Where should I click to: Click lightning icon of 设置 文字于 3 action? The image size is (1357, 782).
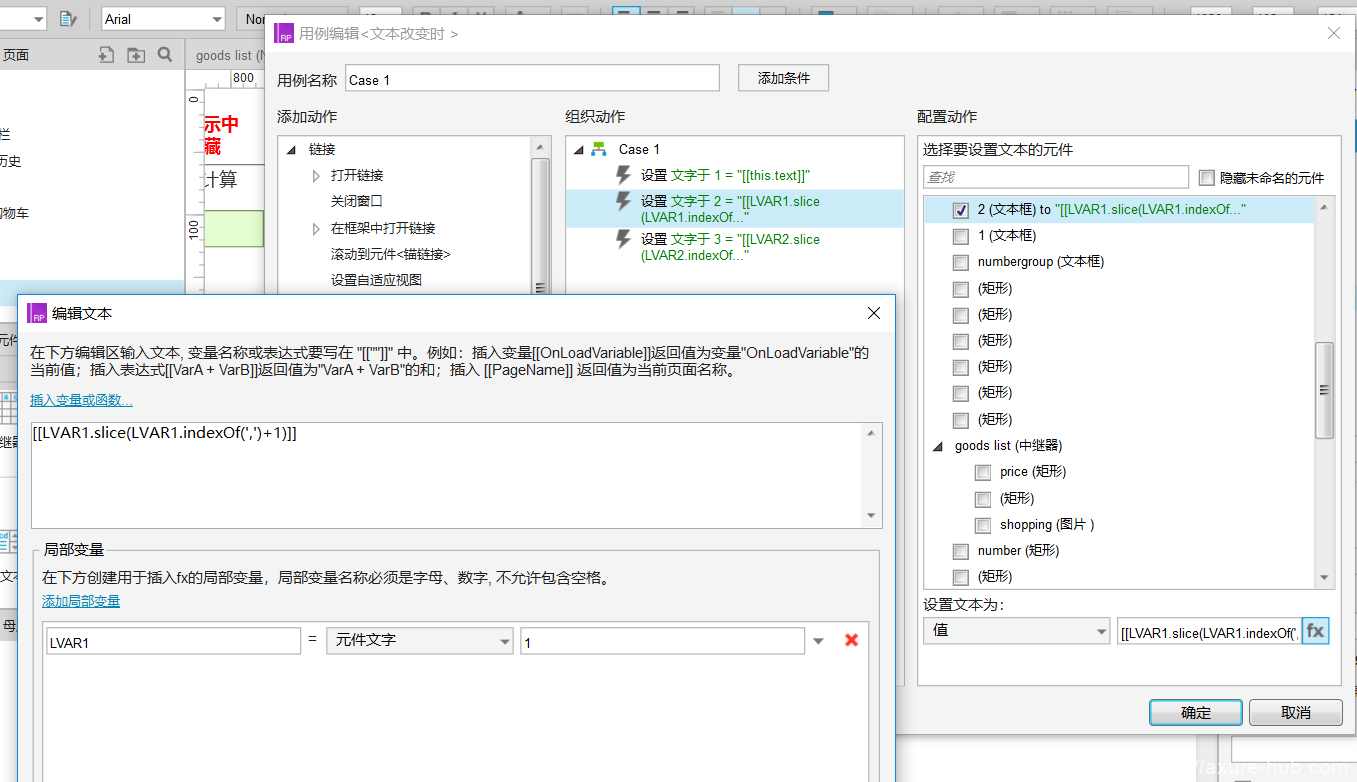point(624,240)
